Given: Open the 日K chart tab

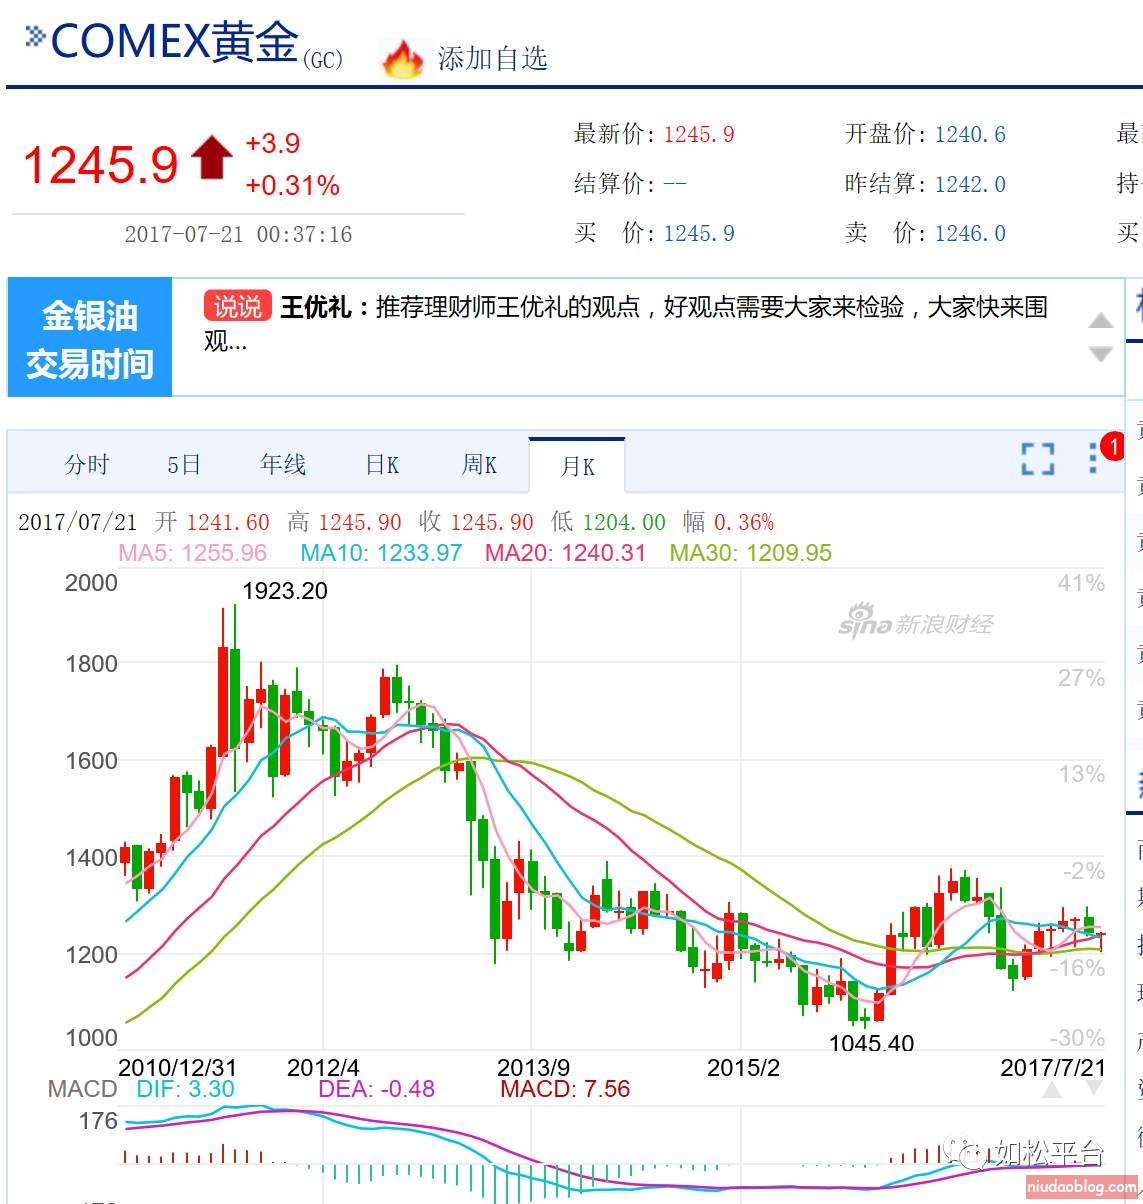Looking at the screenshot, I should click(x=382, y=465).
